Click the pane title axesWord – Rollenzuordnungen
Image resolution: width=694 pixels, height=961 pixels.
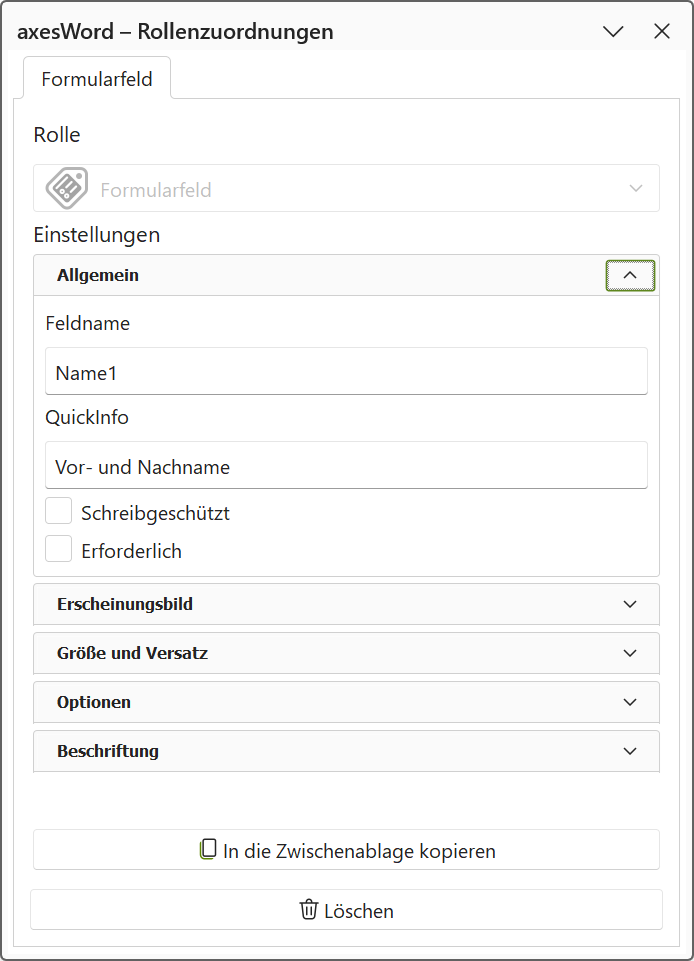click(x=175, y=31)
